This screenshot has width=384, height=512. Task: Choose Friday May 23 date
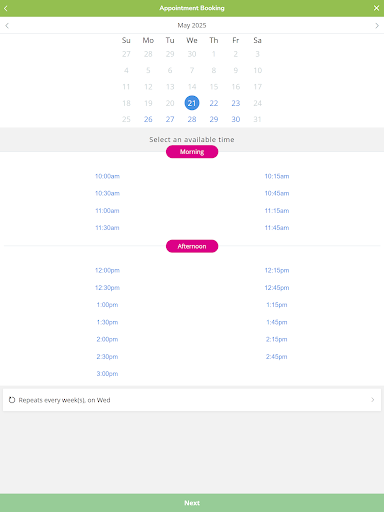(x=236, y=103)
